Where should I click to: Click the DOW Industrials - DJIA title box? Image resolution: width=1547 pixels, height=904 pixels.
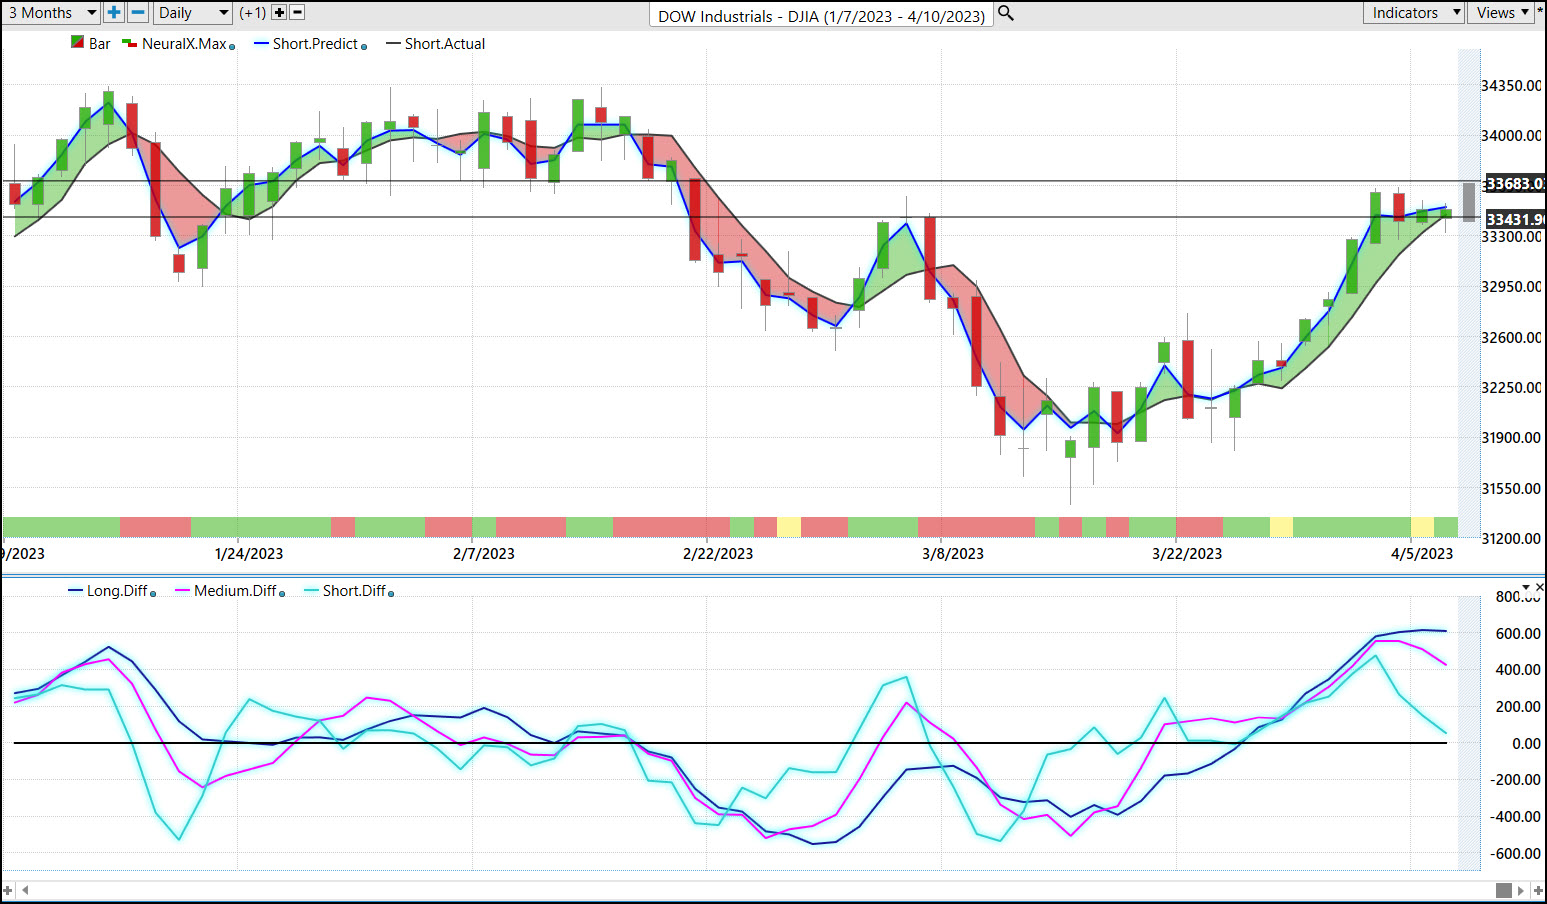click(x=821, y=16)
